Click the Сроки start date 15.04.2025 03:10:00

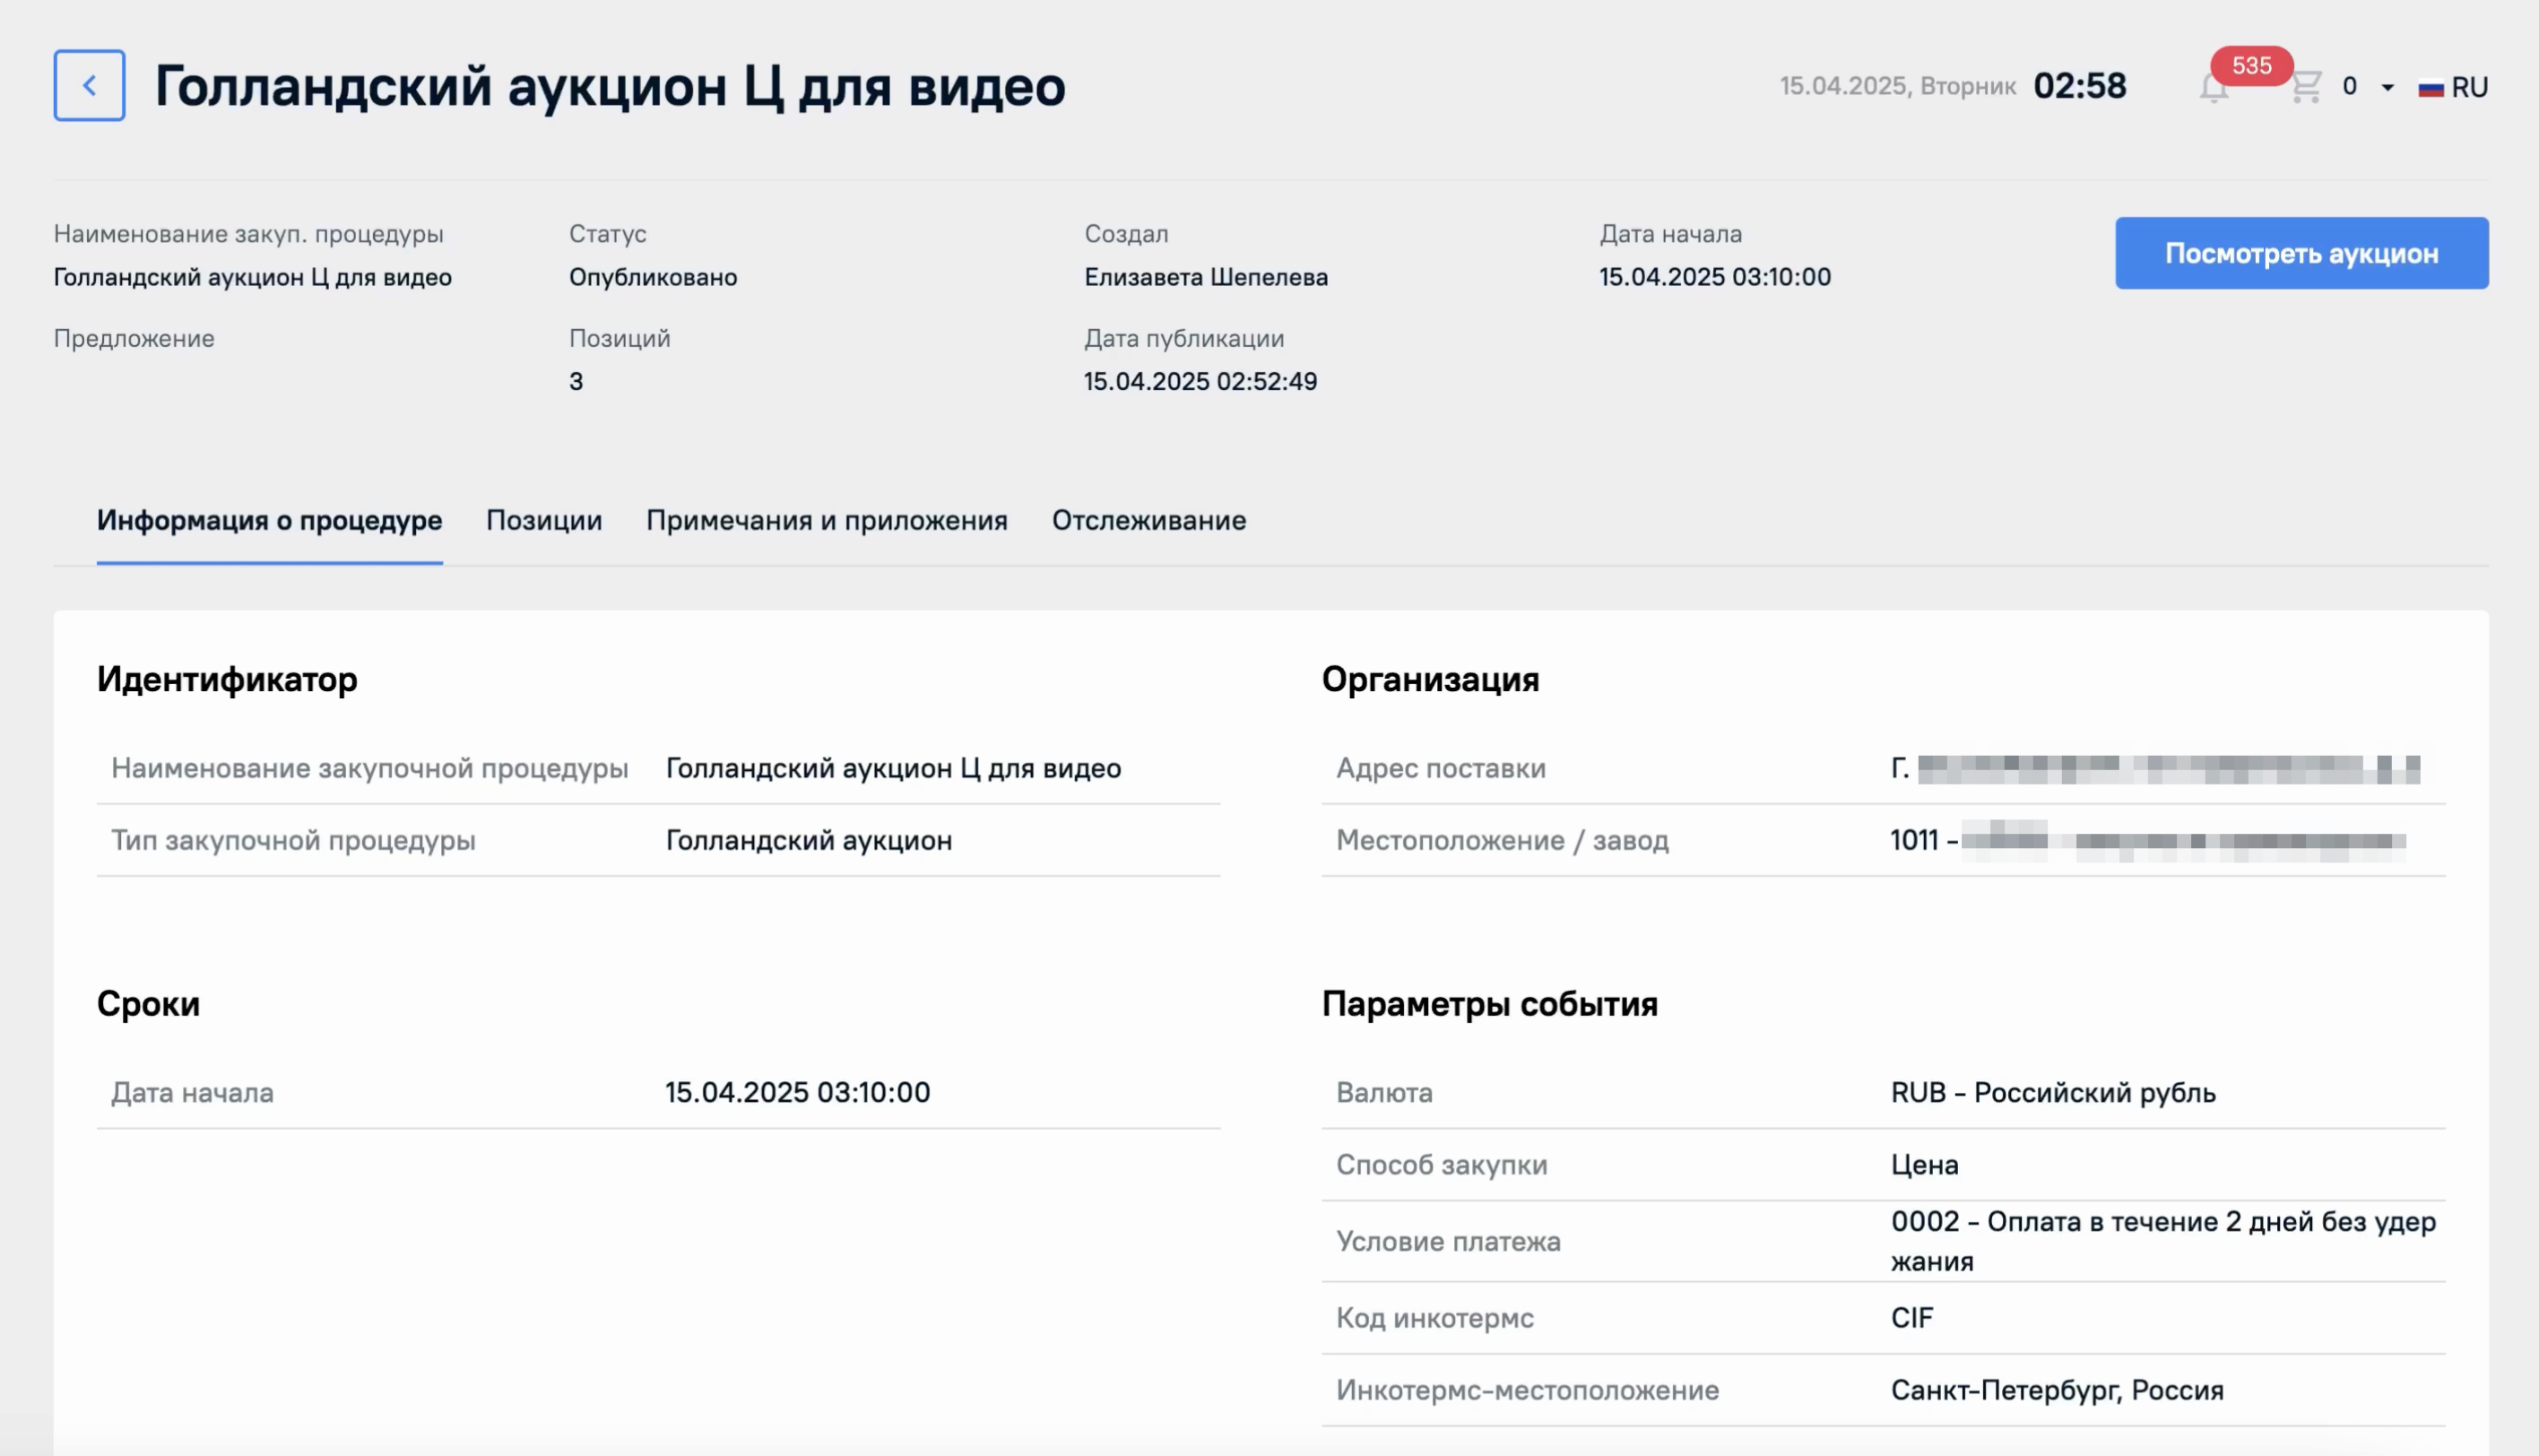point(797,1092)
